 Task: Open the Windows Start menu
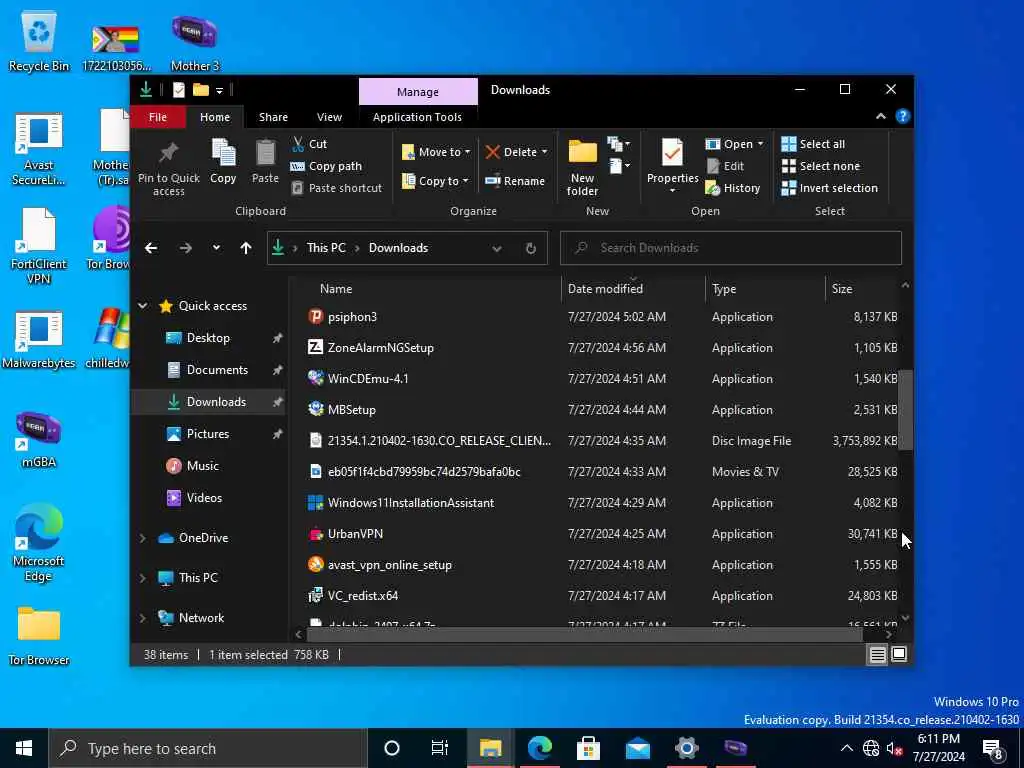(x=24, y=748)
